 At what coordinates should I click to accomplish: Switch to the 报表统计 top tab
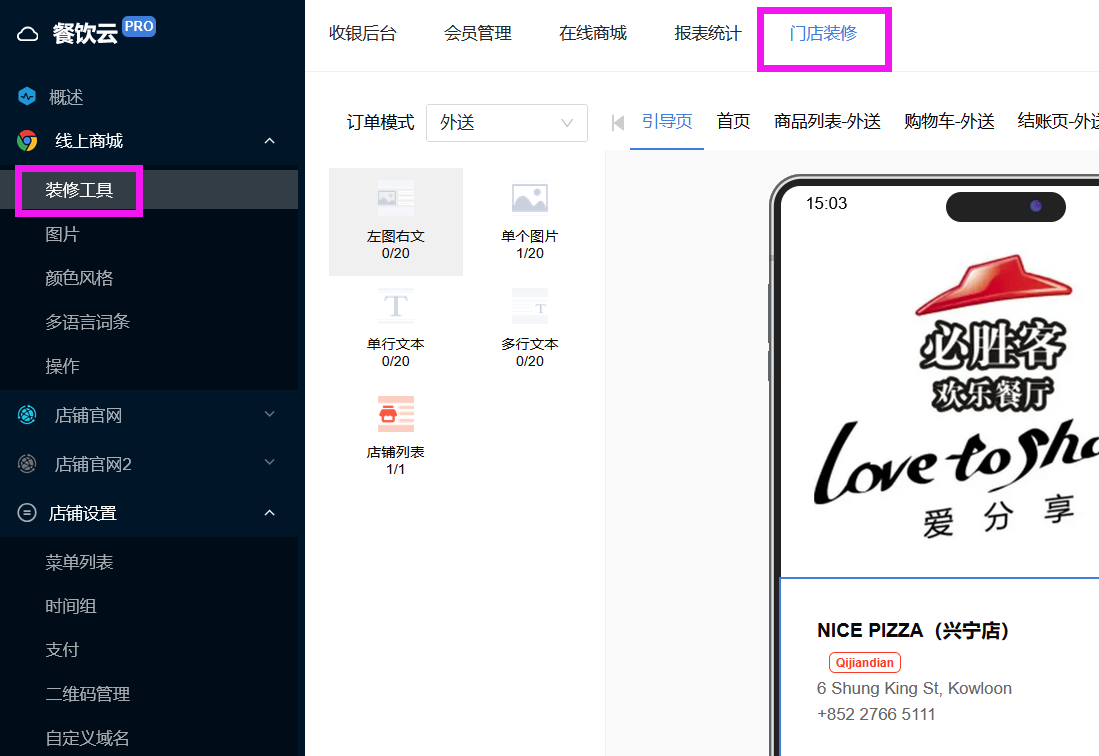(707, 33)
